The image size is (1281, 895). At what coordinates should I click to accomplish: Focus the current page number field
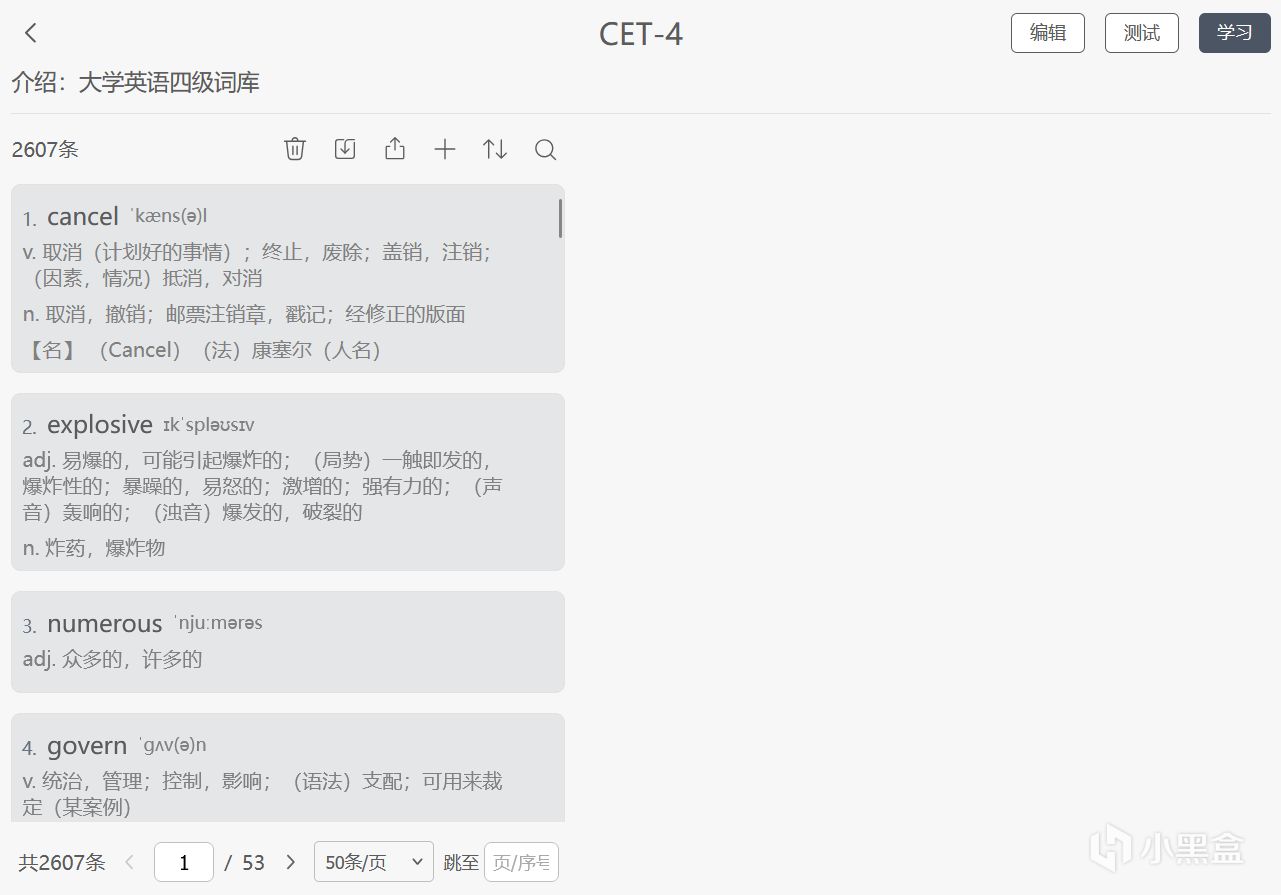pos(184,862)
